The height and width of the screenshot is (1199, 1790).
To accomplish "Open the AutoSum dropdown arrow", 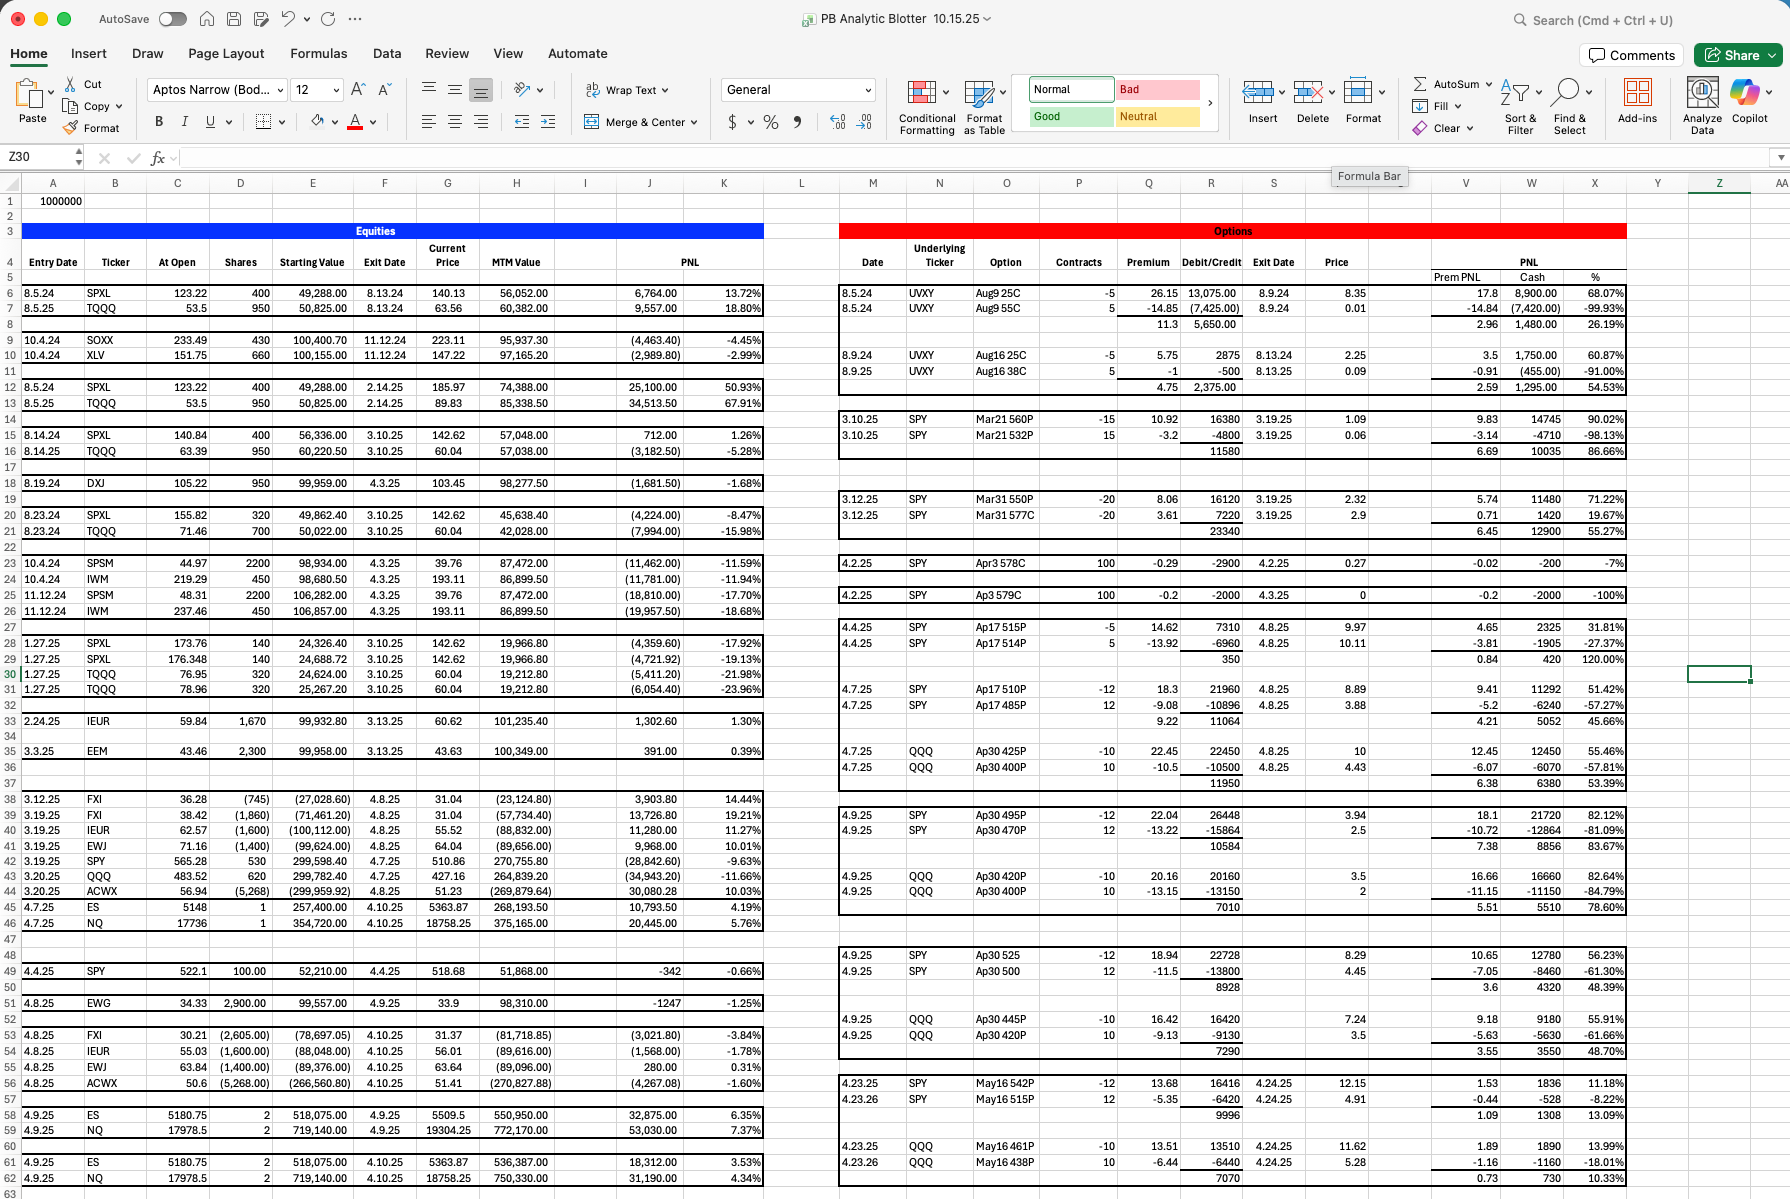I will coord(1488,84).
